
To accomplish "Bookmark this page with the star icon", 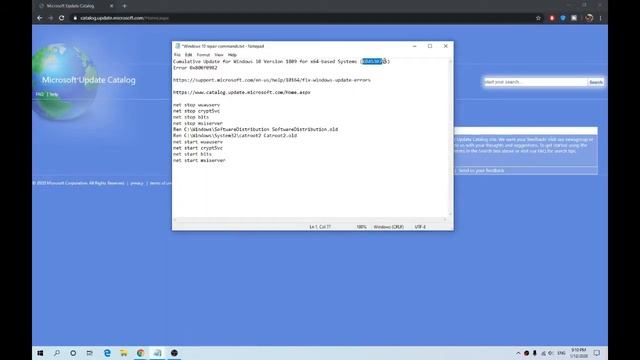I will tap(538, 18).
